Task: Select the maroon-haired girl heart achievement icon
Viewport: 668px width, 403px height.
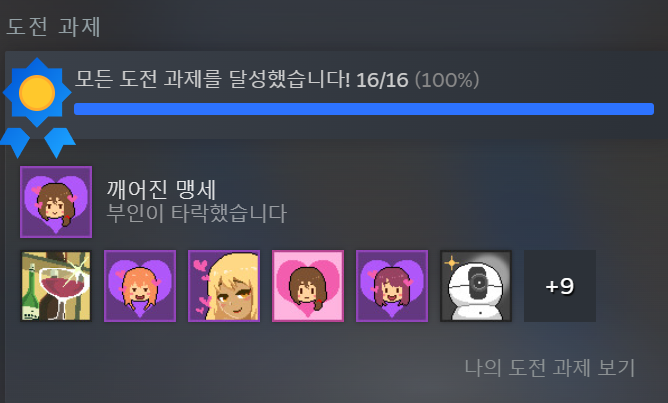Action: [392, 286]
